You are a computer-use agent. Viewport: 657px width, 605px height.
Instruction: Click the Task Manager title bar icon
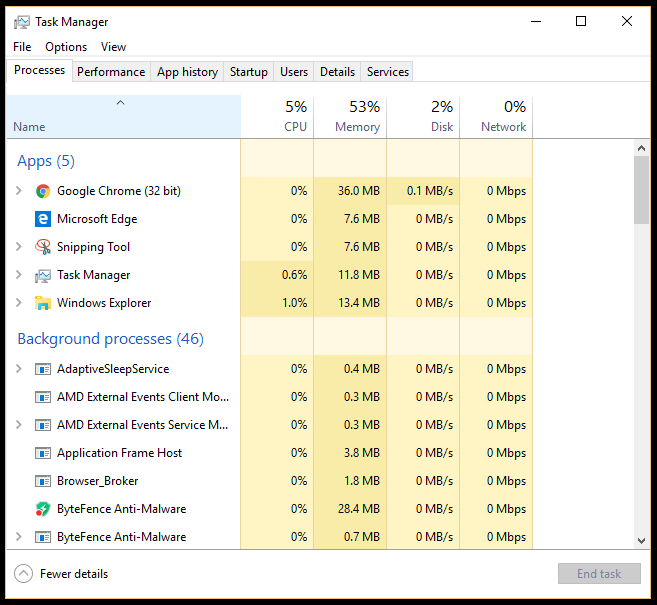pyautogui.click(x=22, y=22)
